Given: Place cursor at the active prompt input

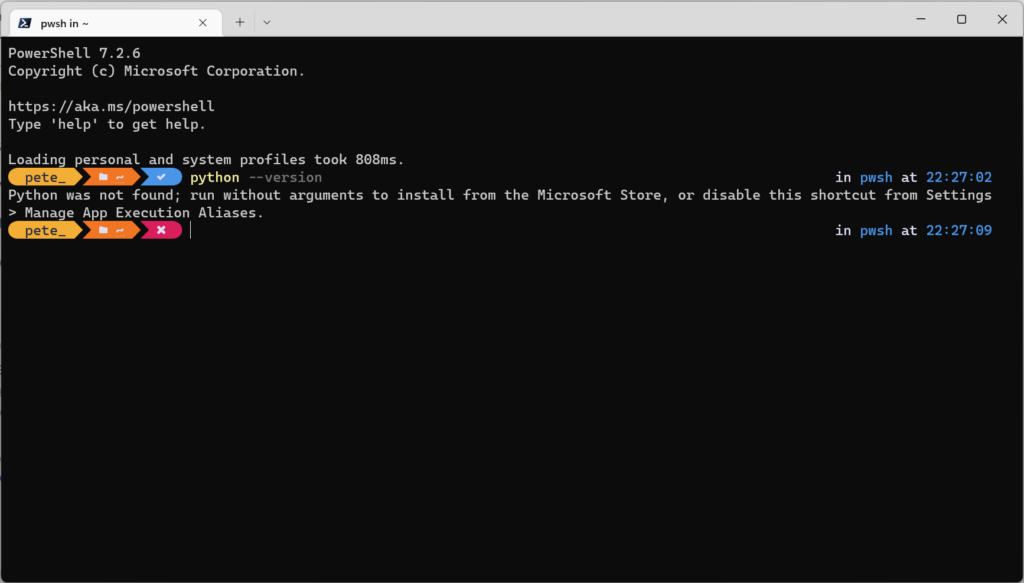Looking at the screenshot, I should tap(191, 230).
